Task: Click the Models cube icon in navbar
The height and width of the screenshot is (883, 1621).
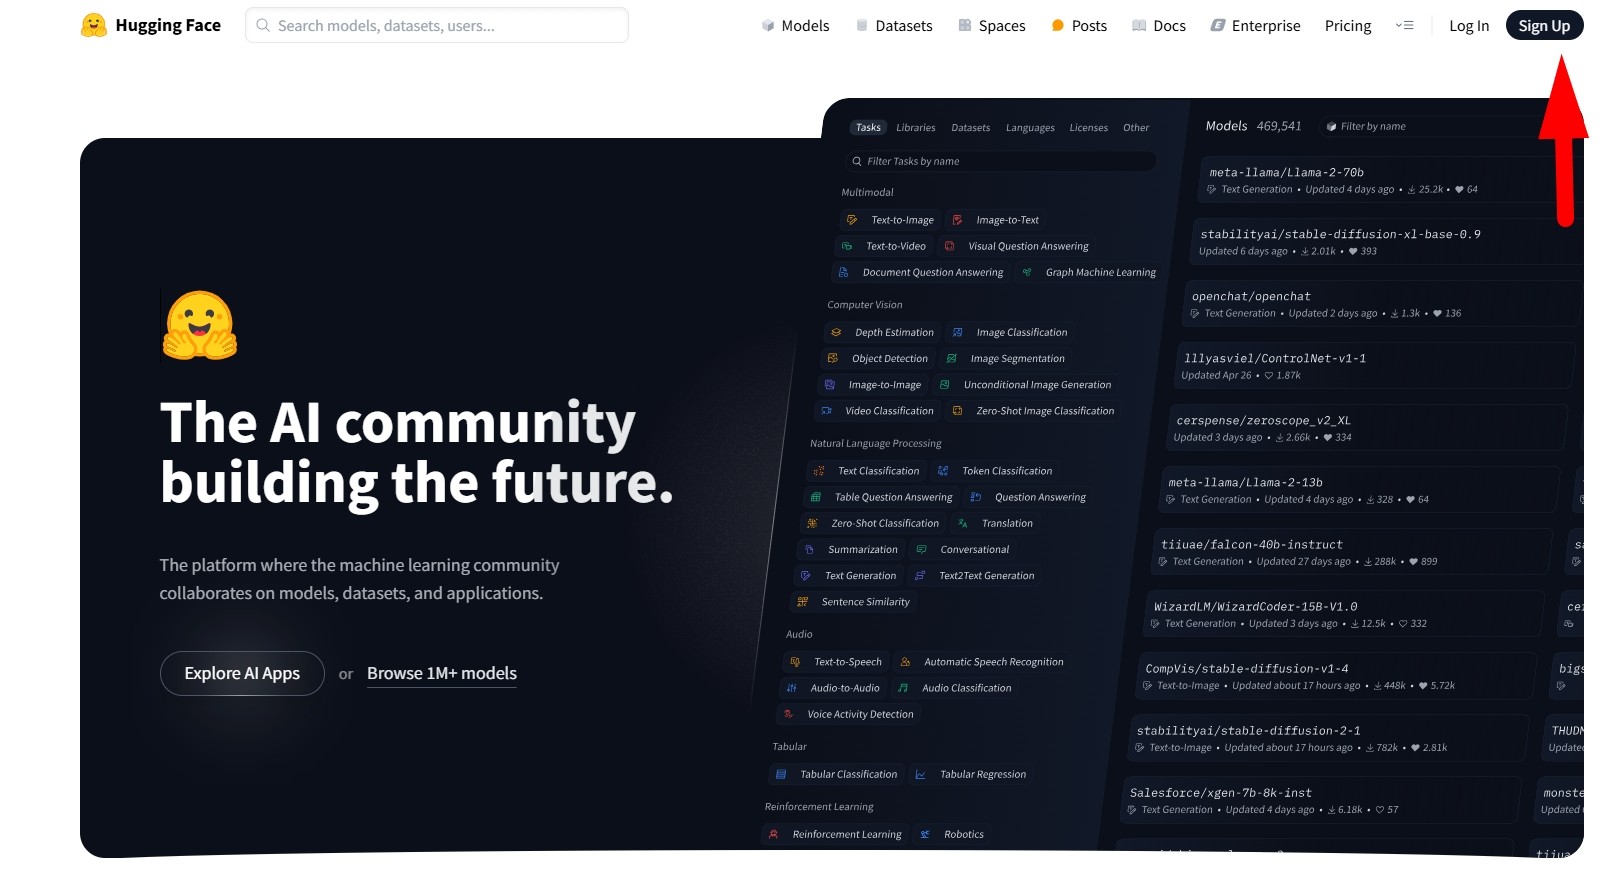Action: [x=768, y=26]
